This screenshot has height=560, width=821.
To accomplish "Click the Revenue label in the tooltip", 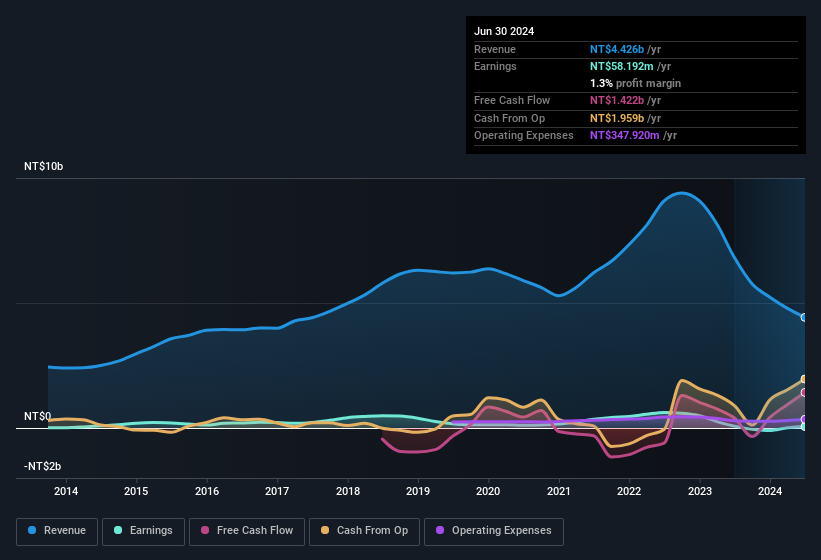I will click(495, 49).
